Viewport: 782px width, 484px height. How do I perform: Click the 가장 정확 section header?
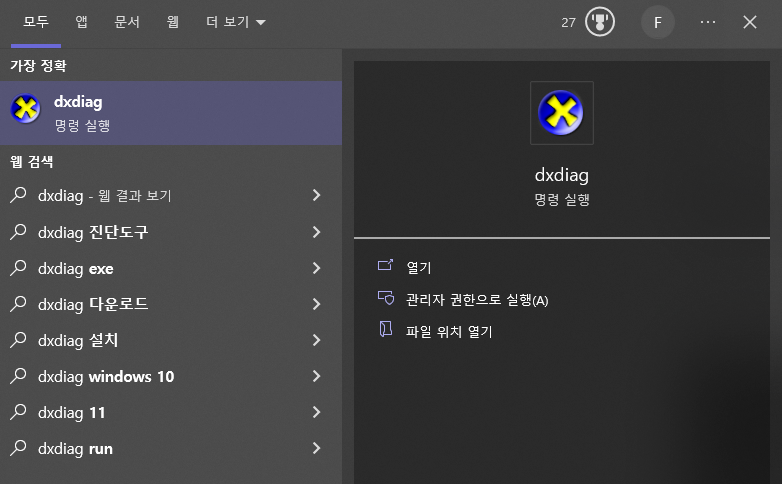coord(38,66)
